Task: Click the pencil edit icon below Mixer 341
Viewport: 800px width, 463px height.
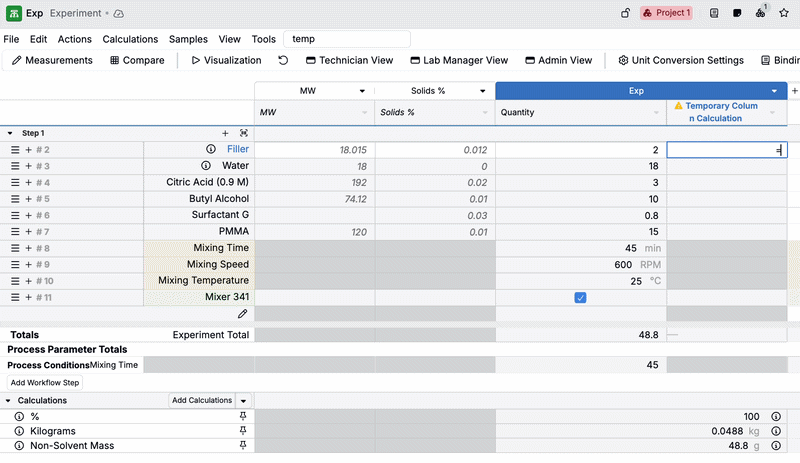Action: [x=242, y=314]
